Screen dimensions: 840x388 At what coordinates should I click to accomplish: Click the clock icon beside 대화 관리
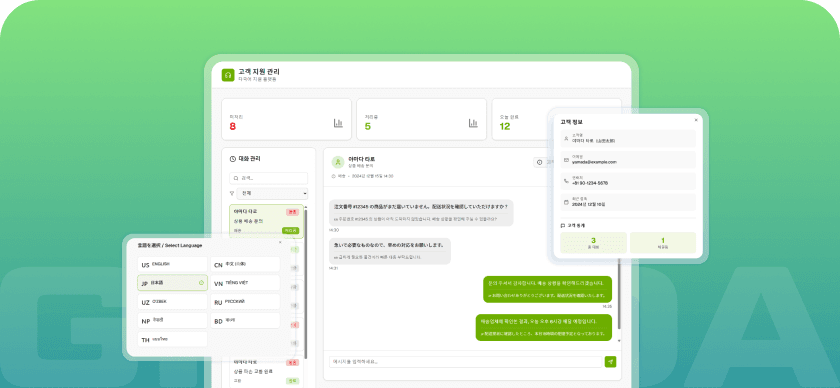pyautogui.click(x=232, y=159)
